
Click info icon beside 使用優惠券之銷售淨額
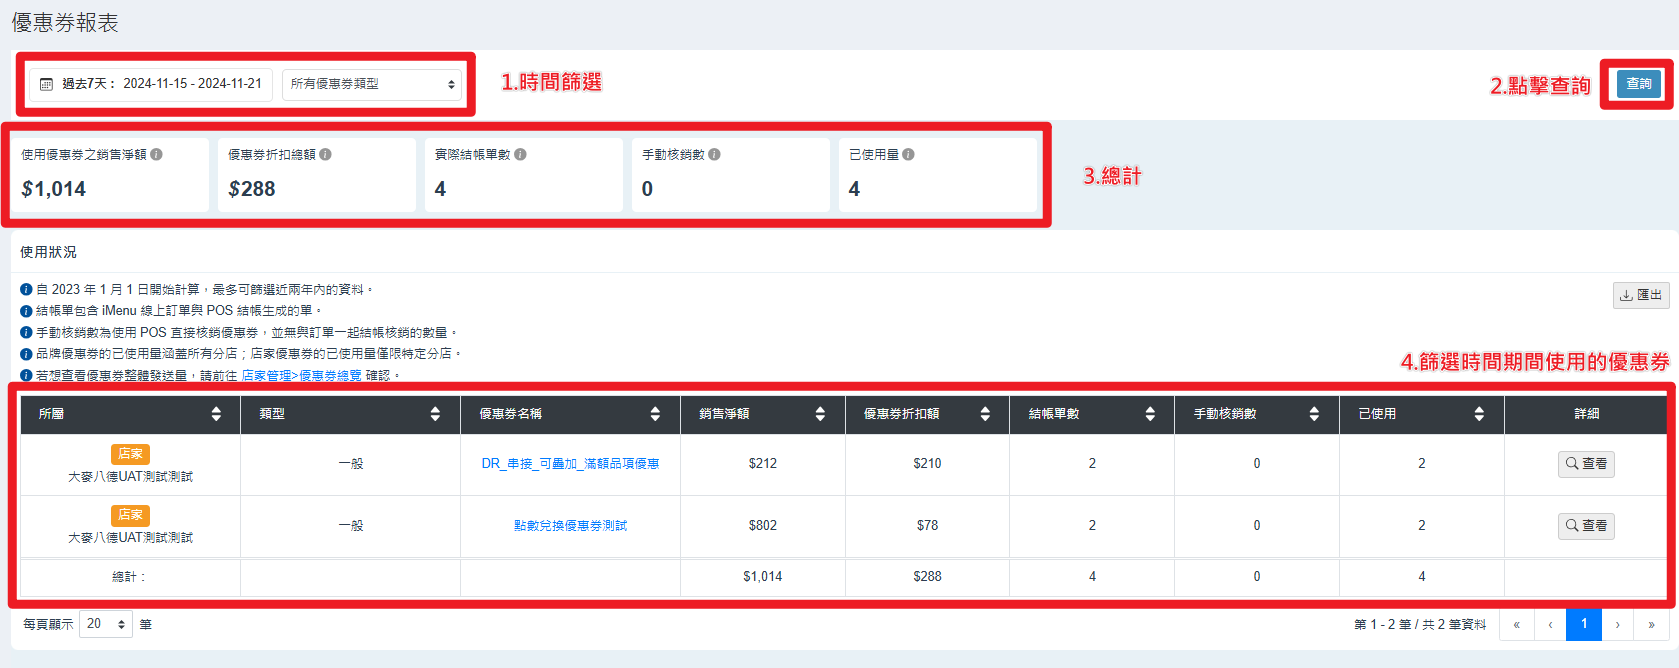pyautogui.click(x=157, y=155)
